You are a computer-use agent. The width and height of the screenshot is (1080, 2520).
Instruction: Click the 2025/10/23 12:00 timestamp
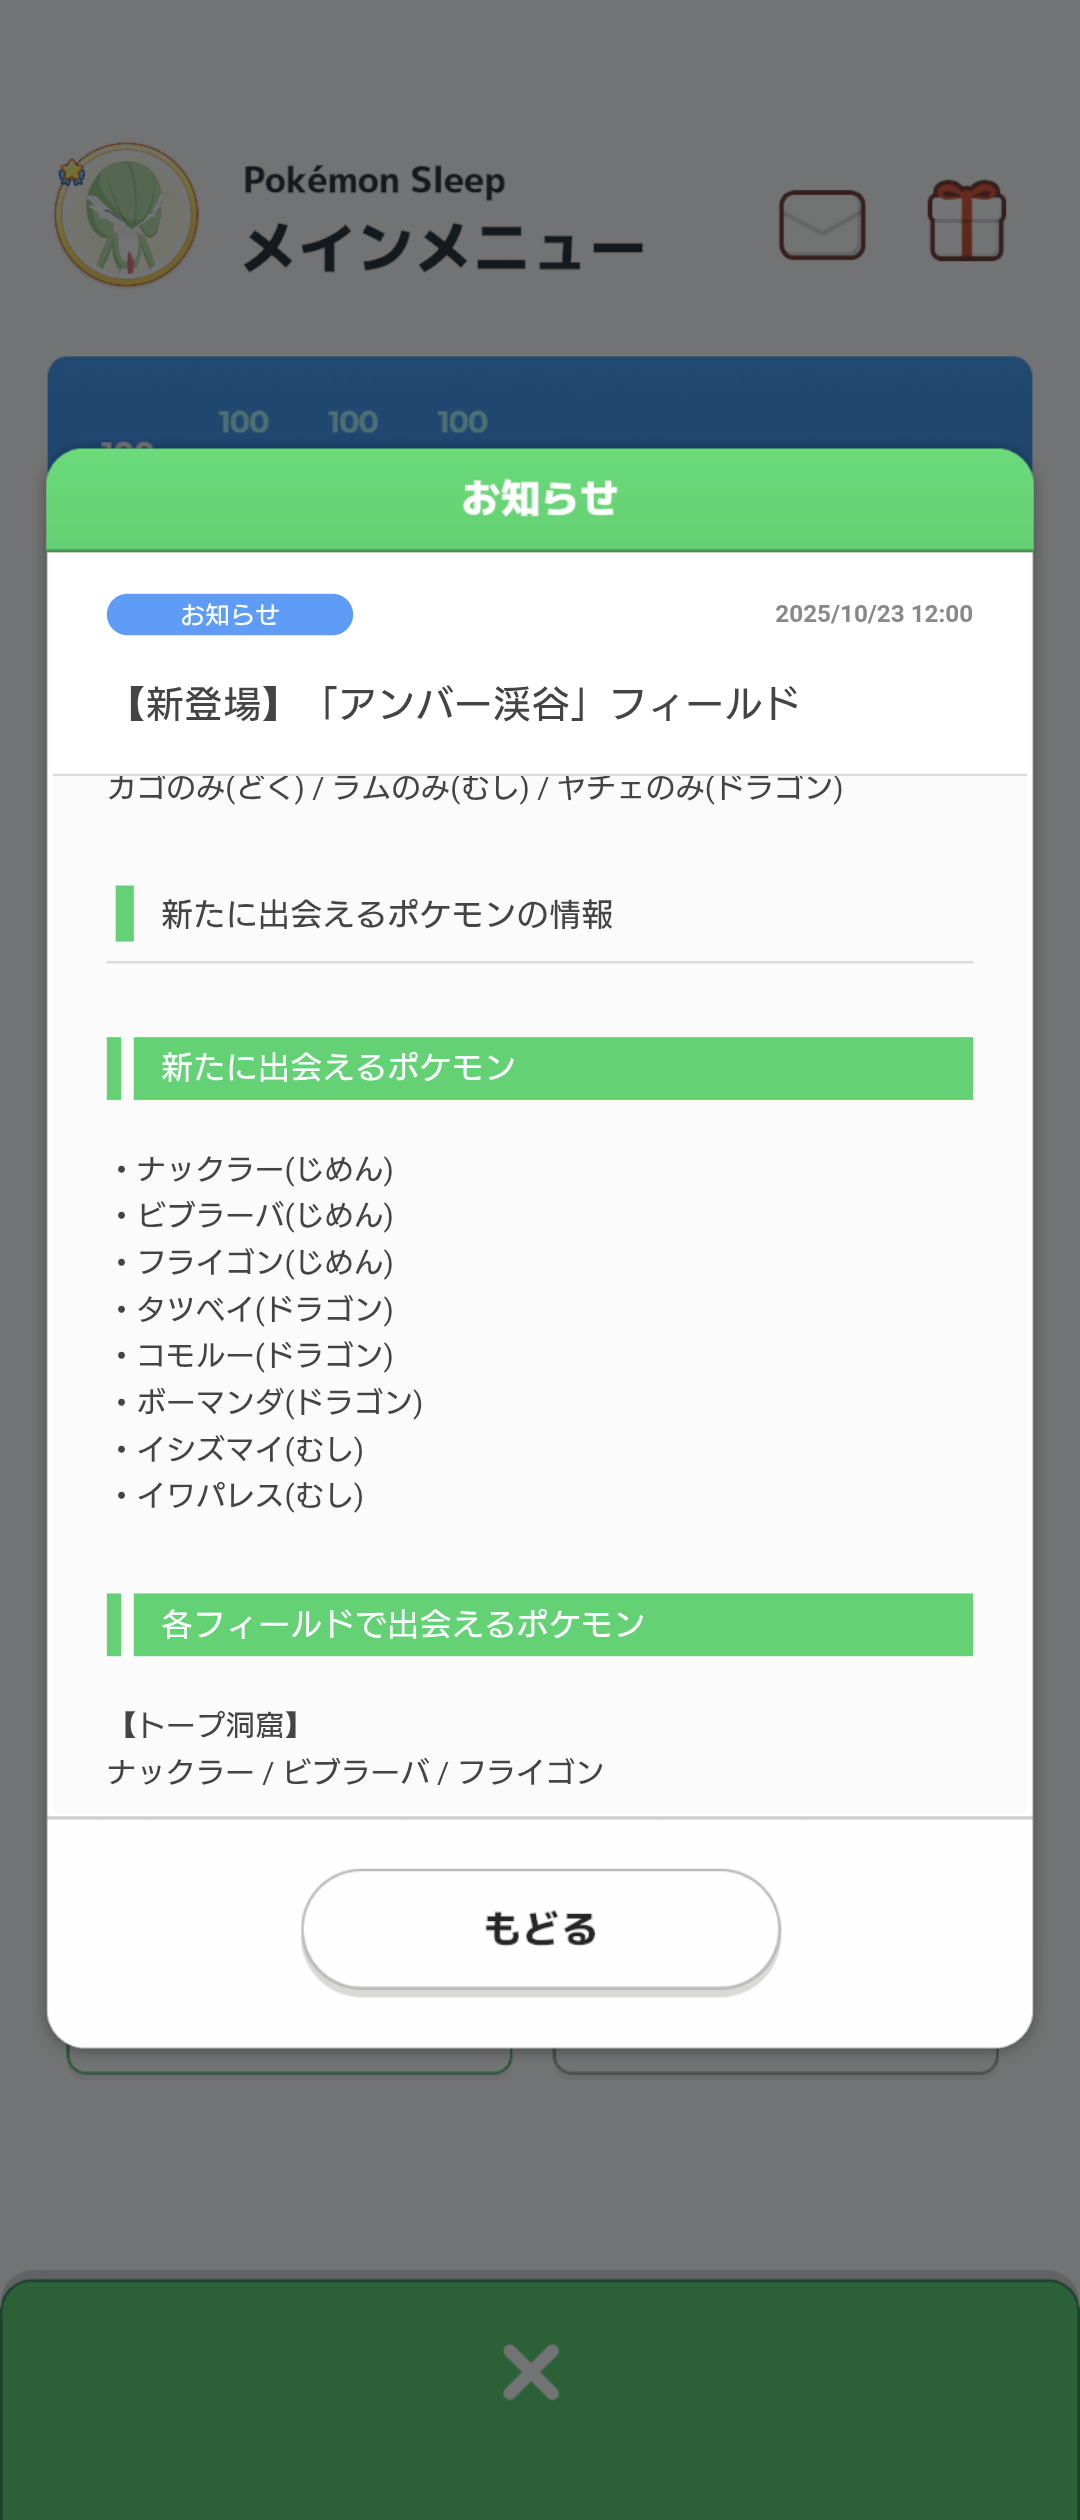click(873, 614)
